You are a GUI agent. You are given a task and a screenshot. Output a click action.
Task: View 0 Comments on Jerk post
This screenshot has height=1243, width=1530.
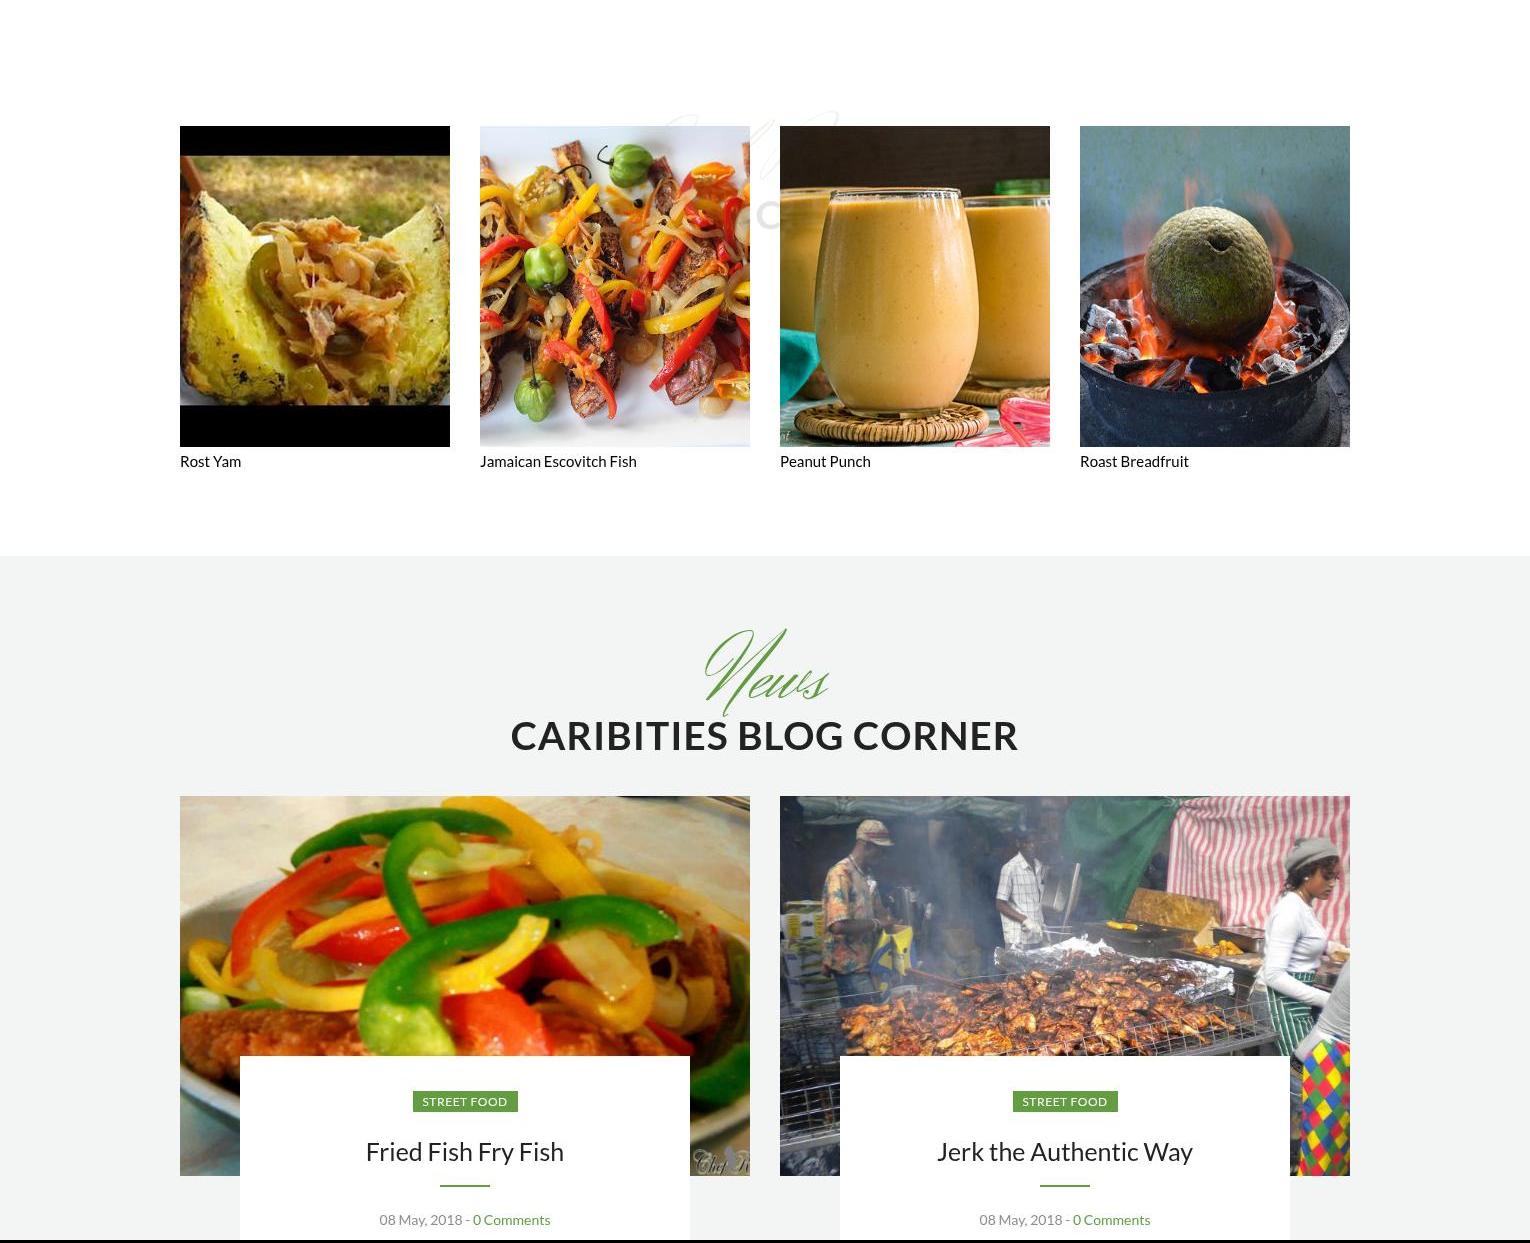[x=1111, y=1219]
